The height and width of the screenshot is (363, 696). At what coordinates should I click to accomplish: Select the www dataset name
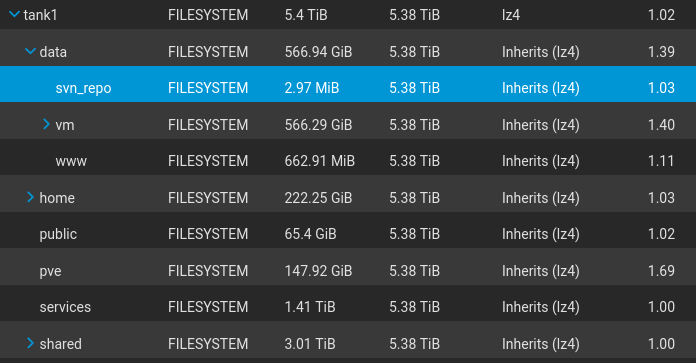(x=71, y=161)
